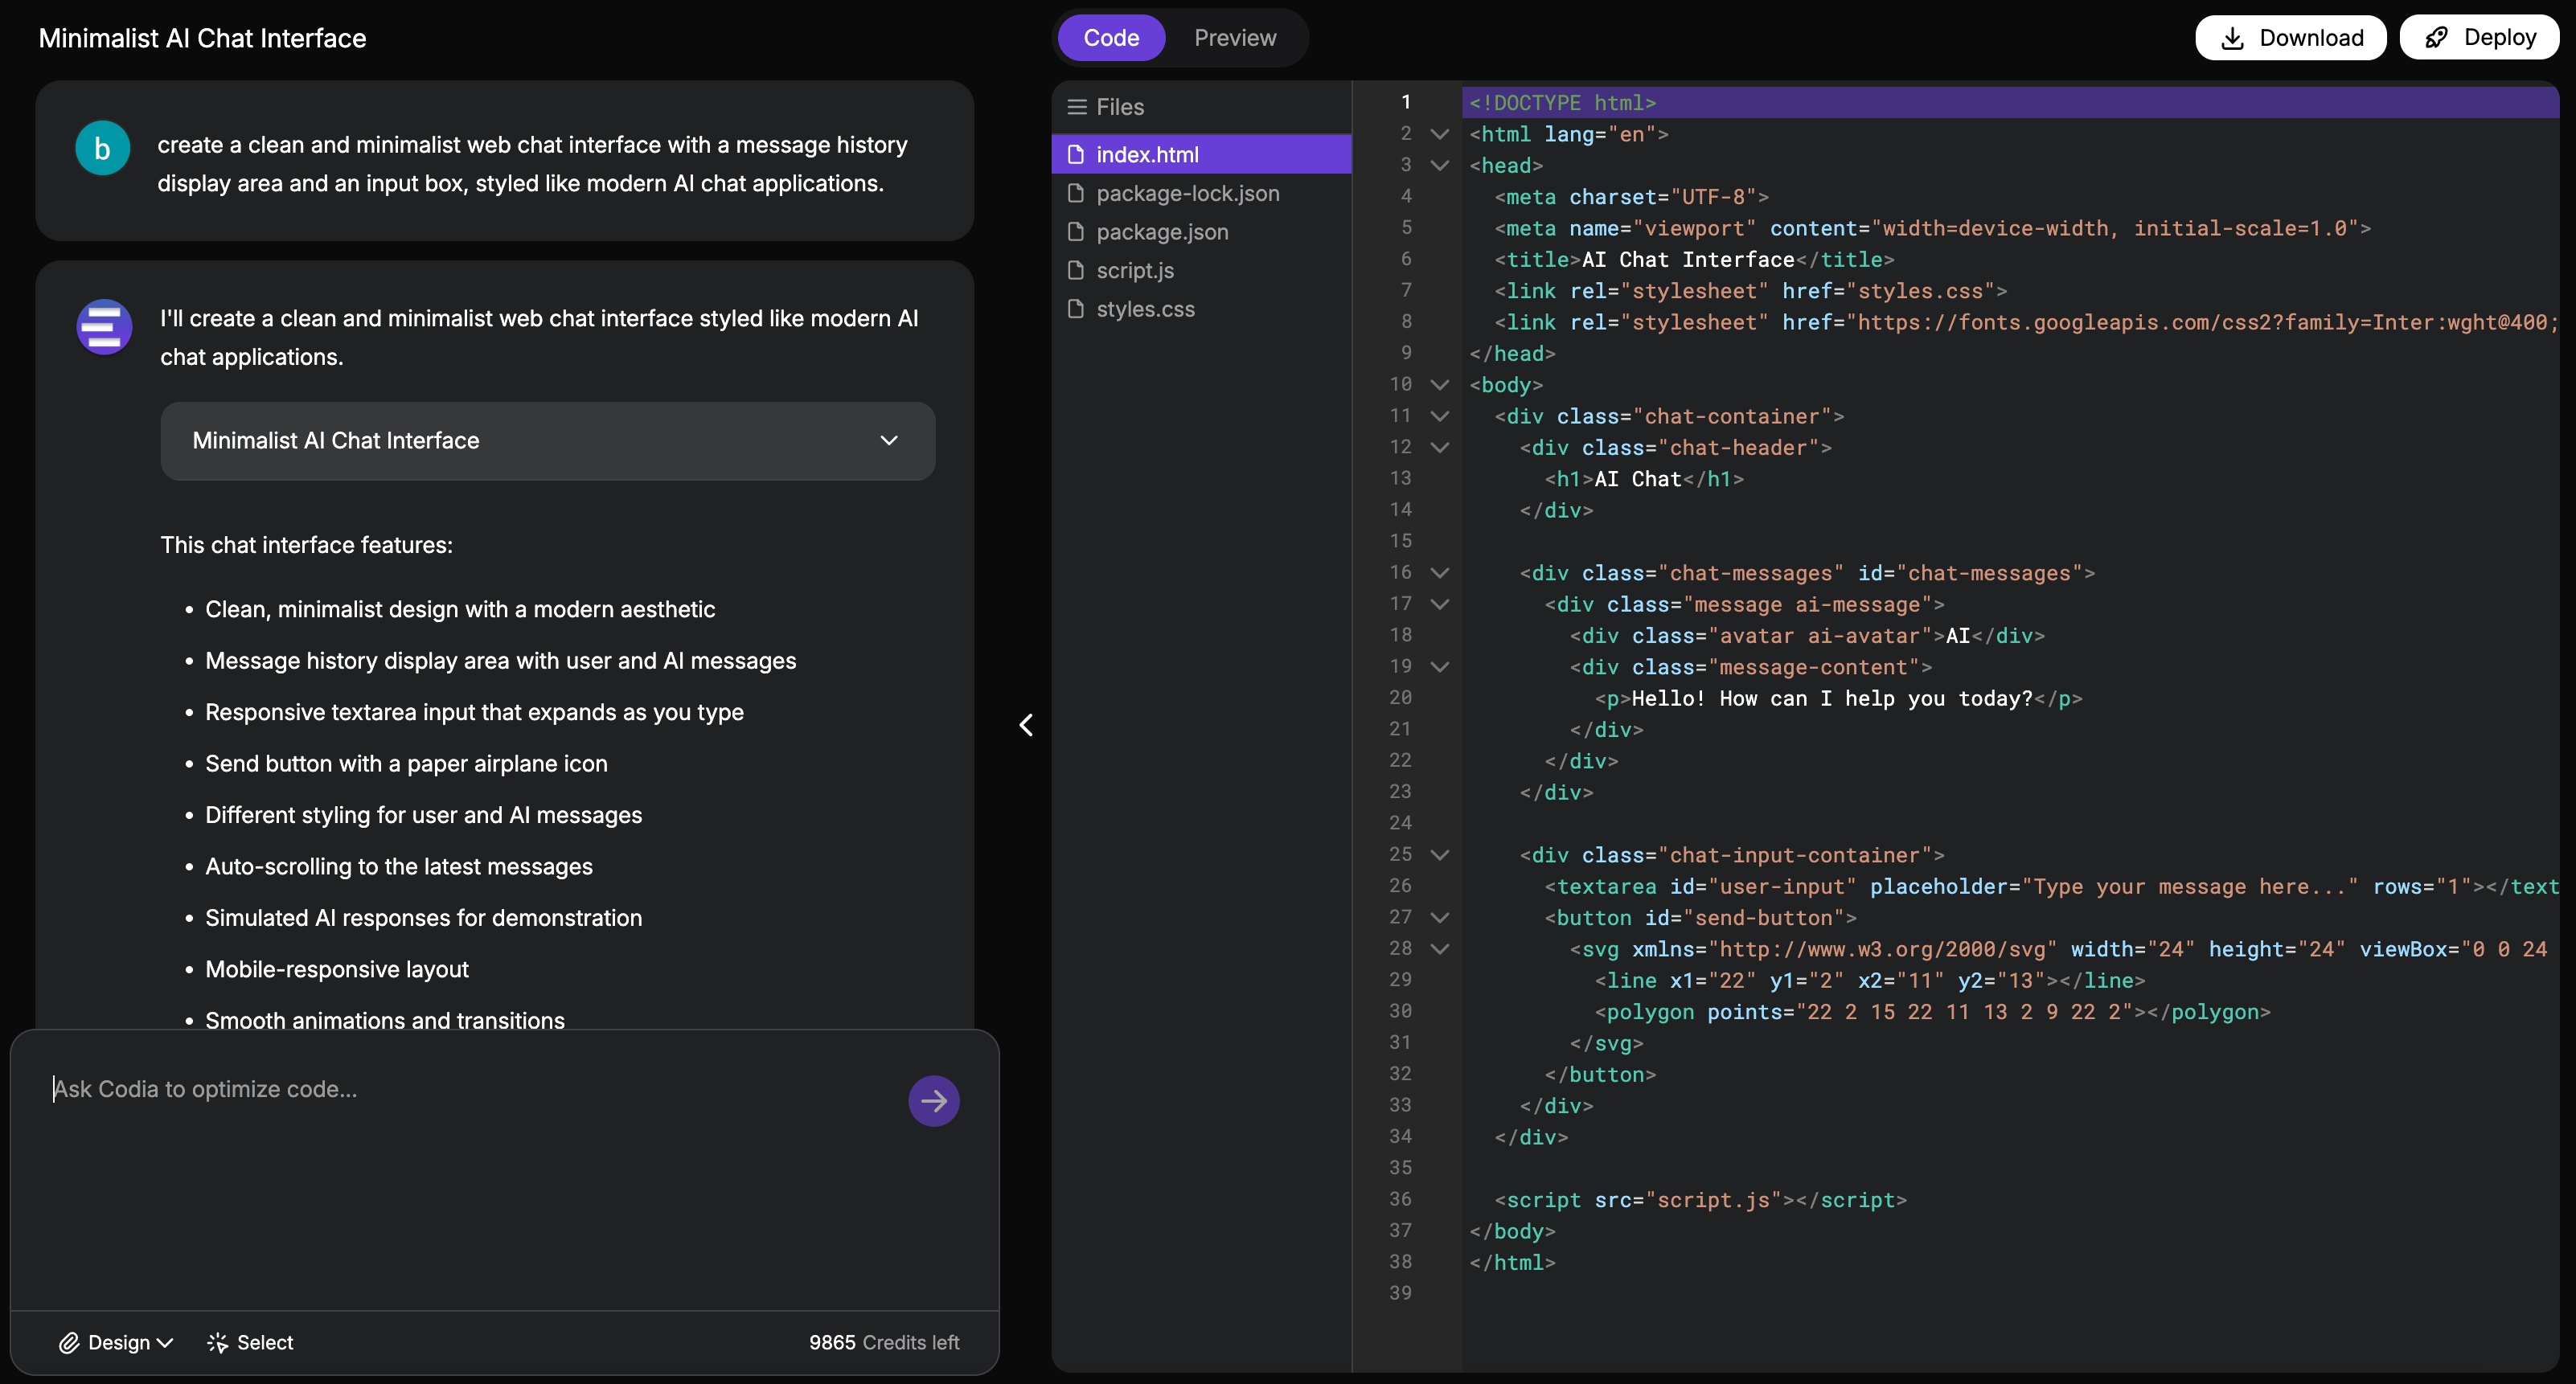This screenshot has height=1384, width=2576.
Task: Click the Codia assistant avatar
Action: (x=103, y=327)
